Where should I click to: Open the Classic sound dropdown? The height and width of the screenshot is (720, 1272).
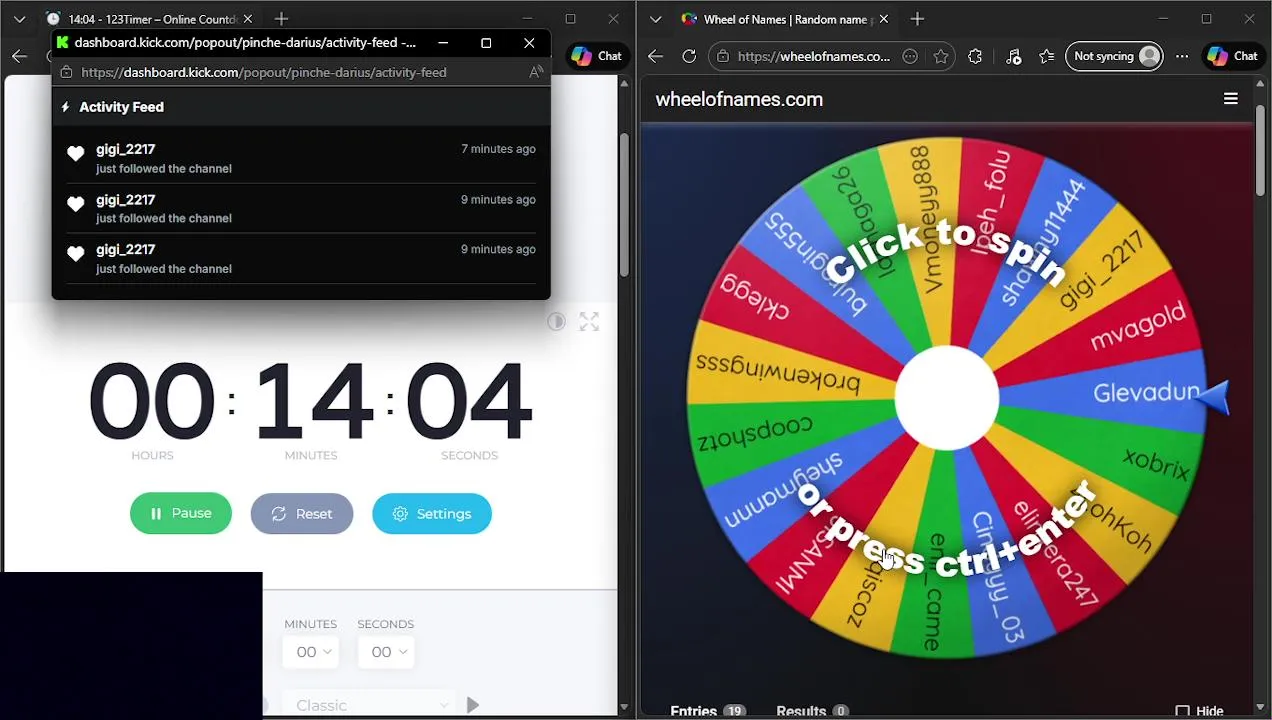368,705
